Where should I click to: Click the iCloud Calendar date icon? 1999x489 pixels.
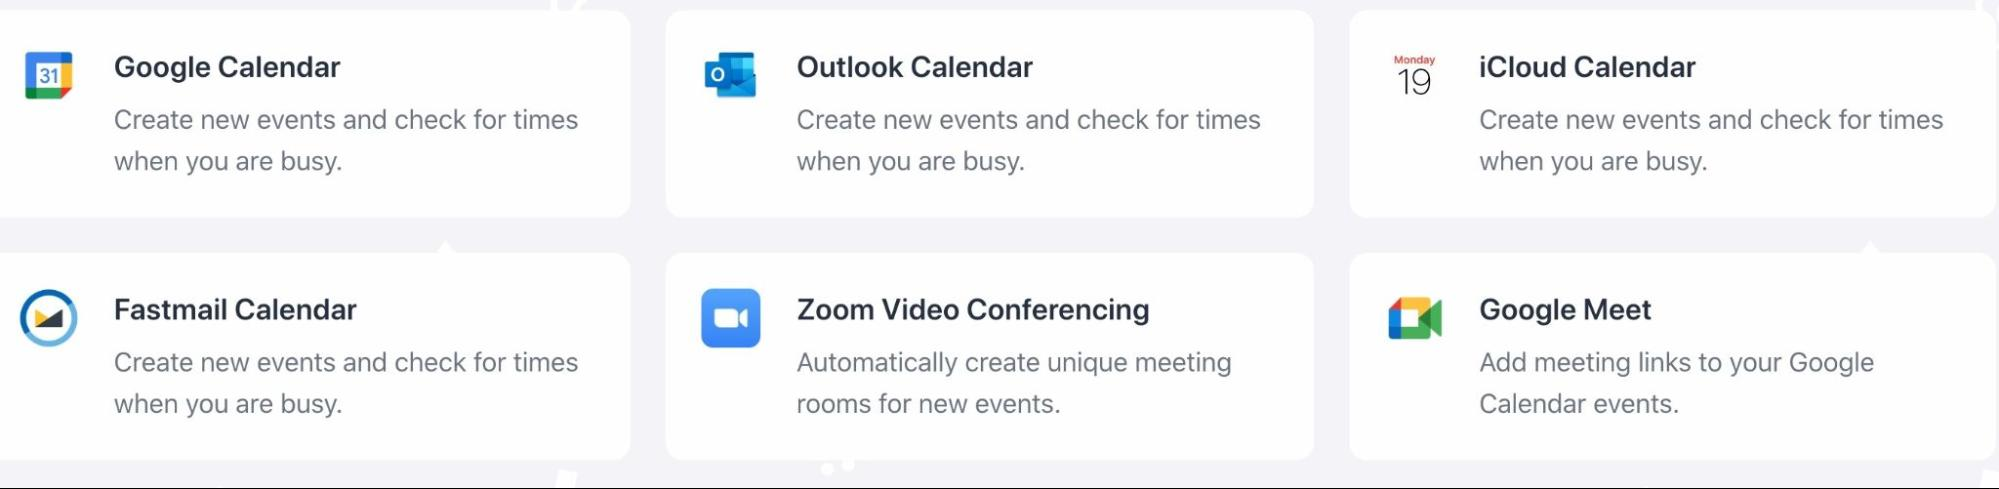point(1414,76)
